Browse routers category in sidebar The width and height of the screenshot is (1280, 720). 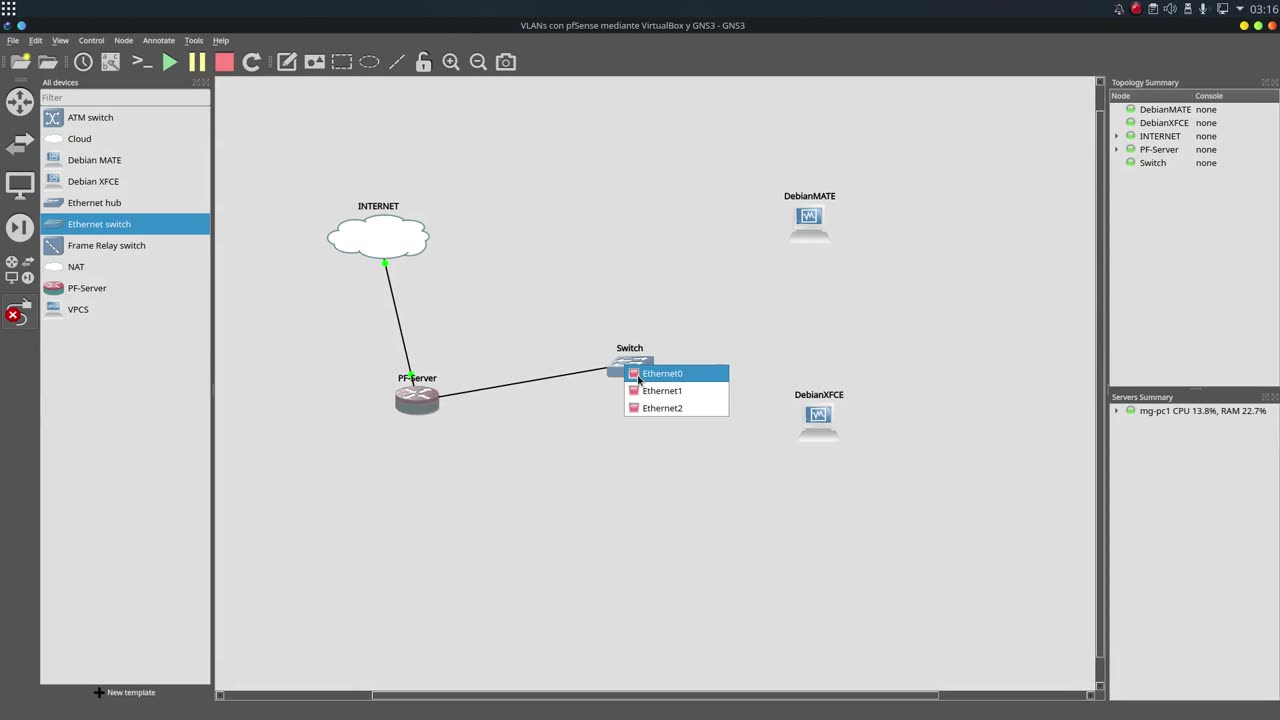tap(20, 101)
